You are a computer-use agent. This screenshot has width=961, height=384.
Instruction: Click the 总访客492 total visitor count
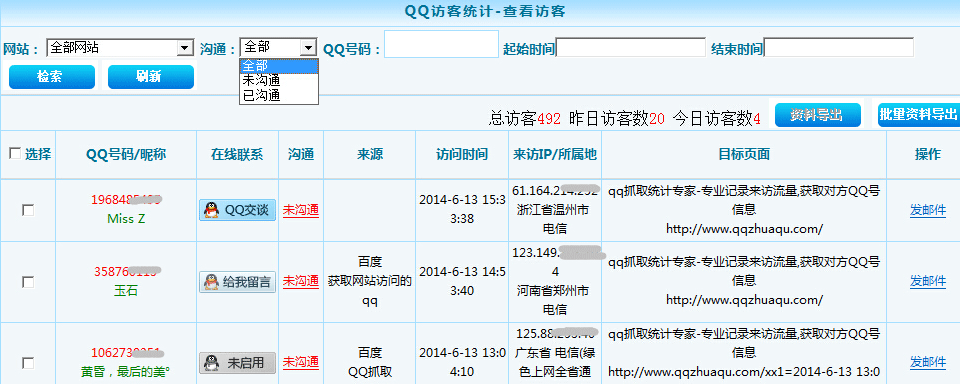(525, 118)
